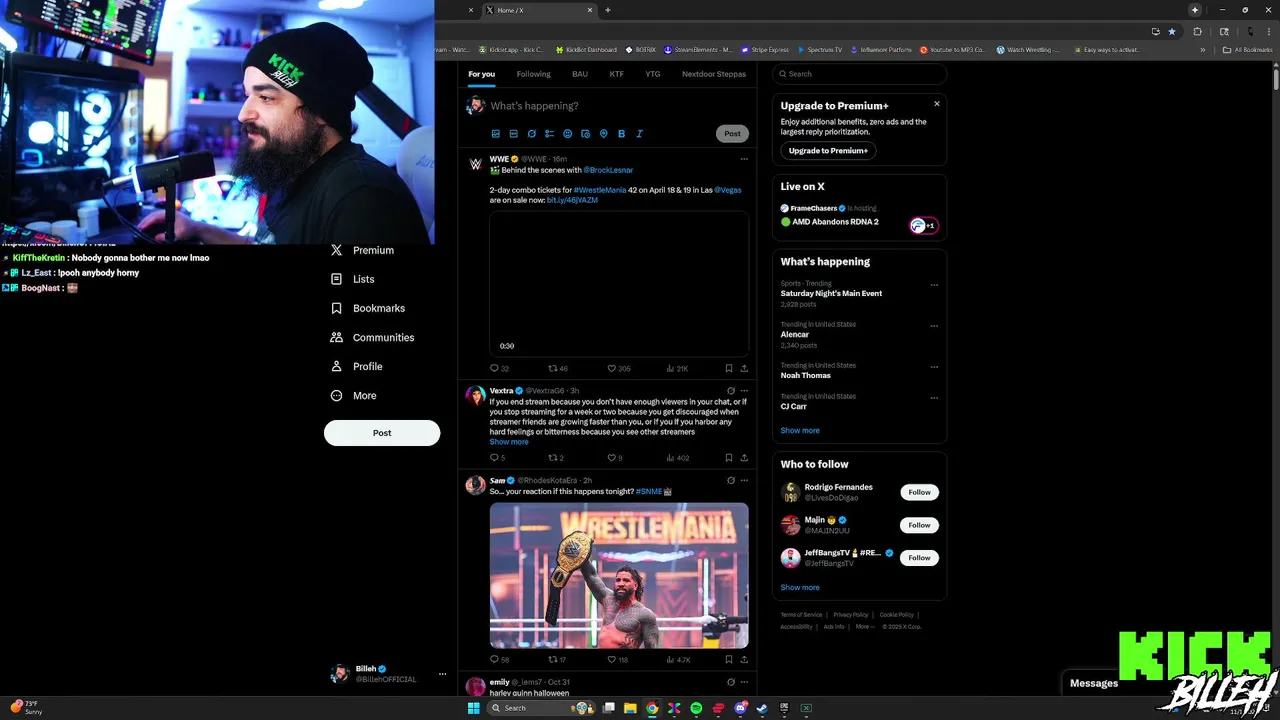
Task: Open options for CJ Carr trend
Action: point(934,398)
